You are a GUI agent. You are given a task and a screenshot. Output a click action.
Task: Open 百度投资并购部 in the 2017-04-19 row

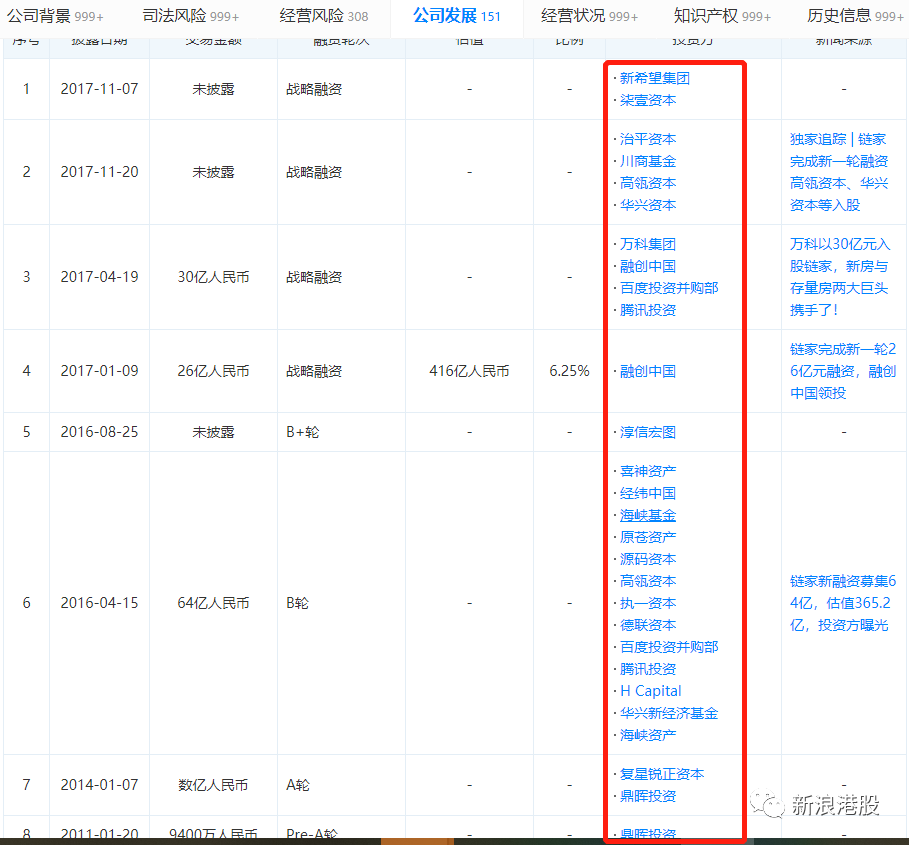pos(669,288)
